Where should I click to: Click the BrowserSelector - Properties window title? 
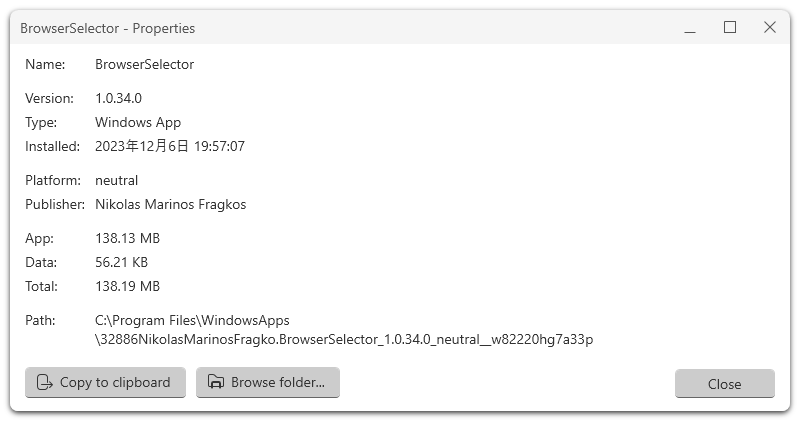click(108, 28)
